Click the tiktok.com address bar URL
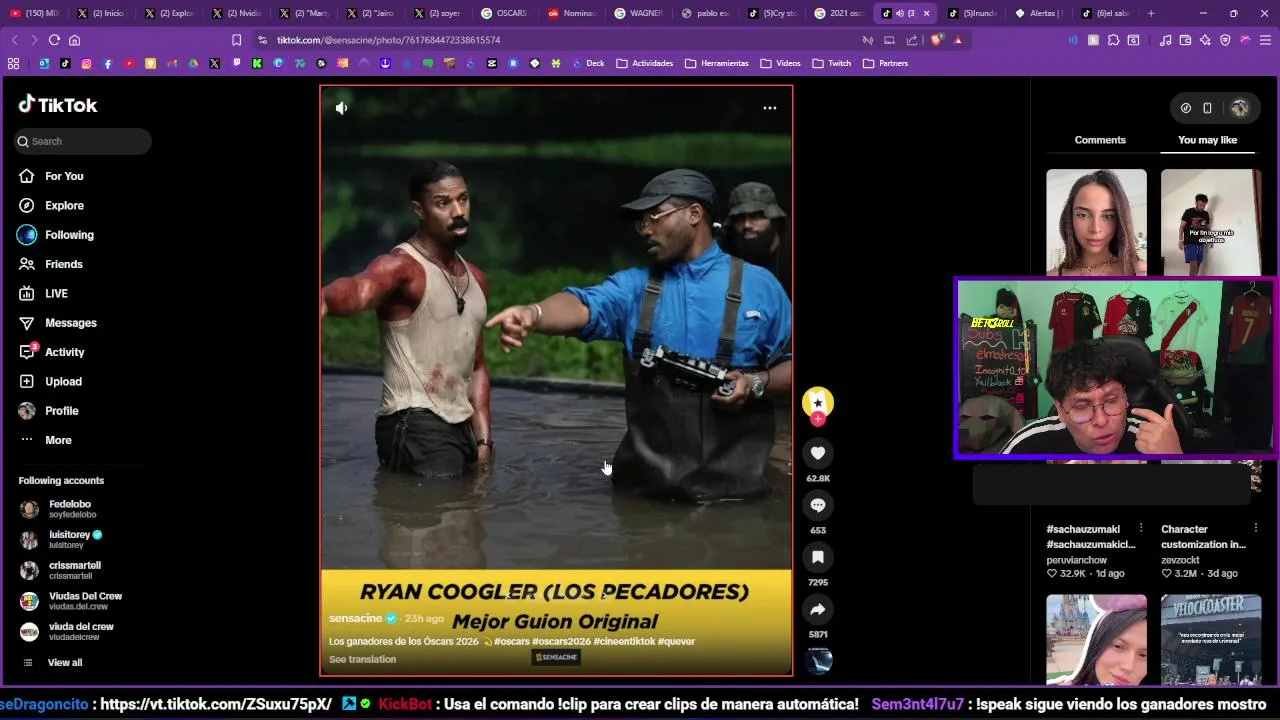This screenshot has height=720, width=1280. [x=388, y=40]
